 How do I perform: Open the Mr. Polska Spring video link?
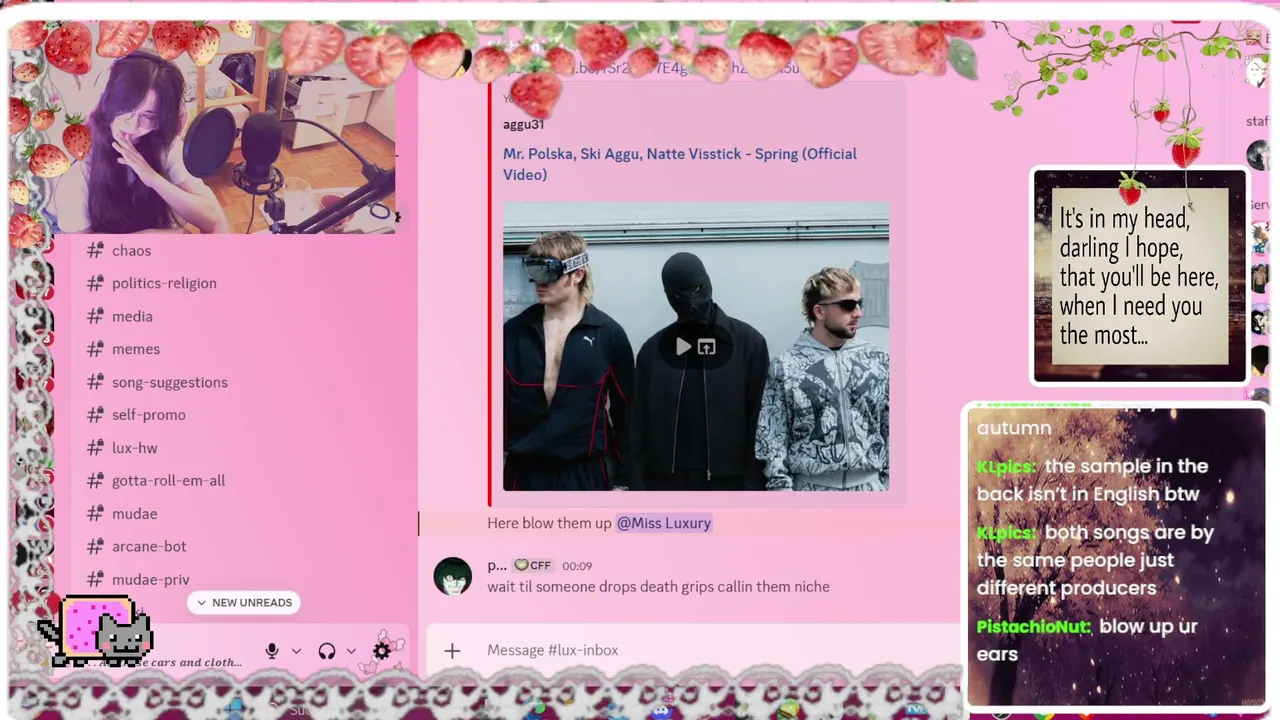(x=680, y=164)
